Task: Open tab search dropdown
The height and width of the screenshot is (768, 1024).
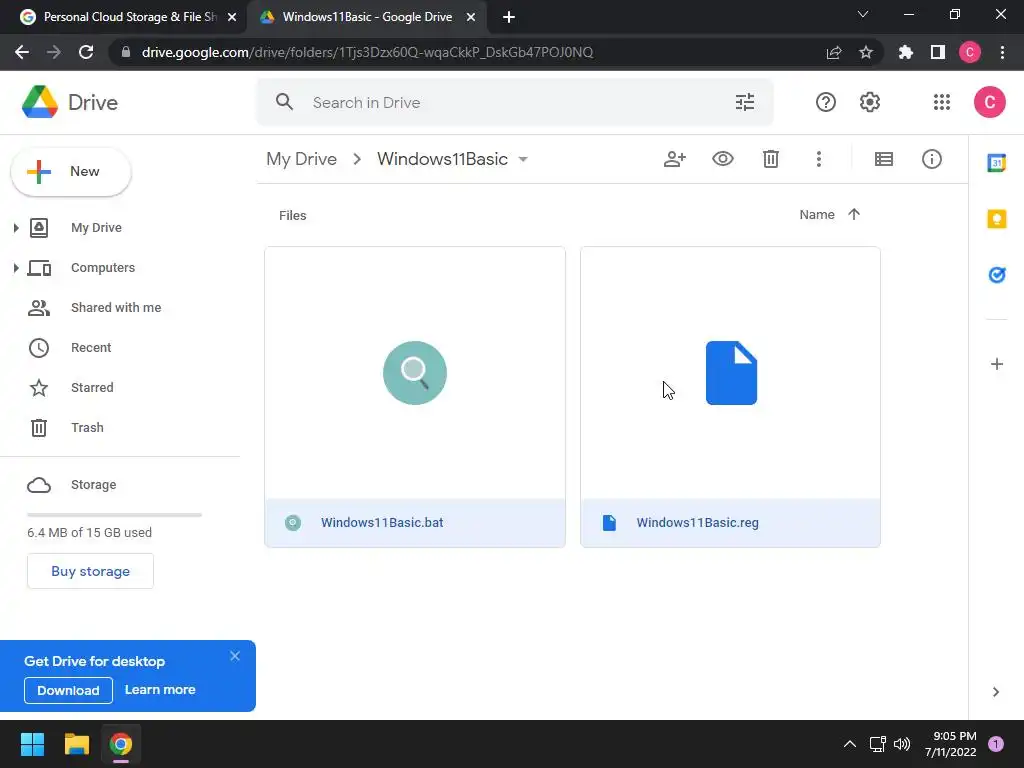Action: pos(863,14)
